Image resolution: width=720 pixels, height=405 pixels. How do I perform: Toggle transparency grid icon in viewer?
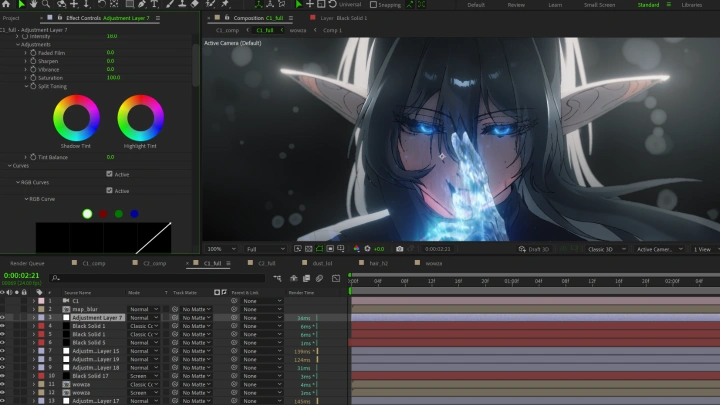(x=309, y=249)
